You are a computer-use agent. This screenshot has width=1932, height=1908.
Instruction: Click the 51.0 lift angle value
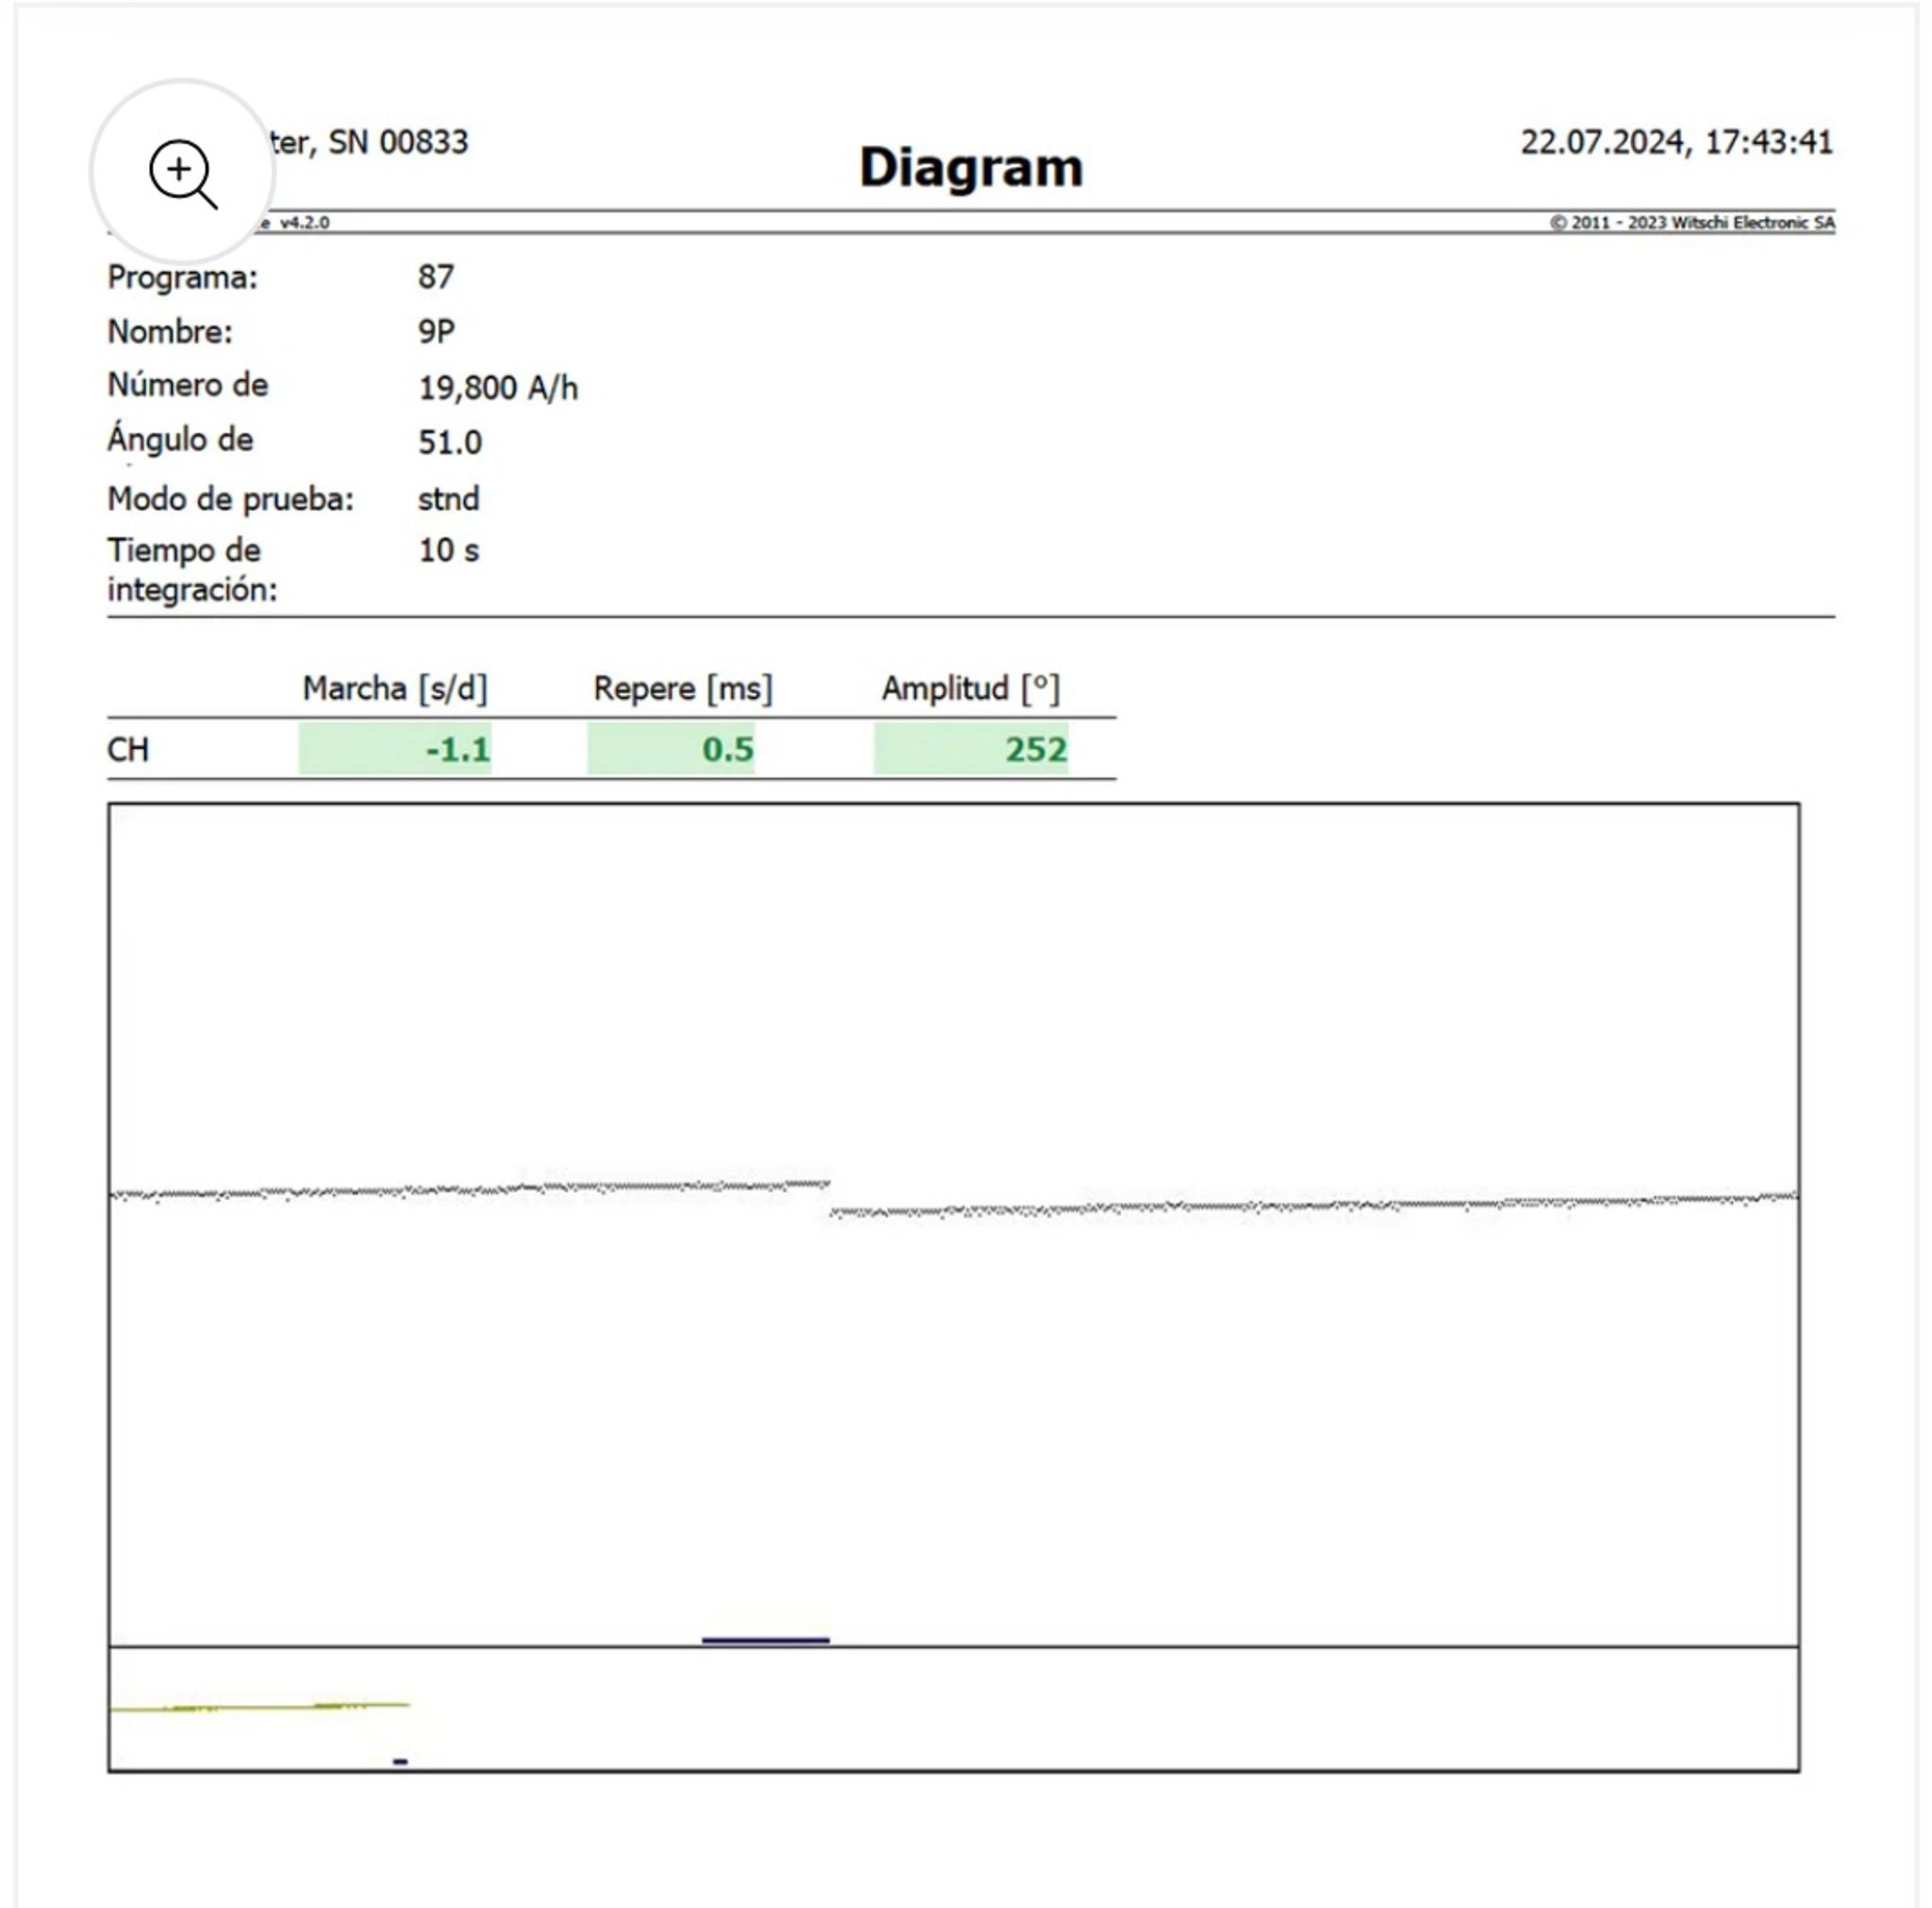click(x=450, y=442)
